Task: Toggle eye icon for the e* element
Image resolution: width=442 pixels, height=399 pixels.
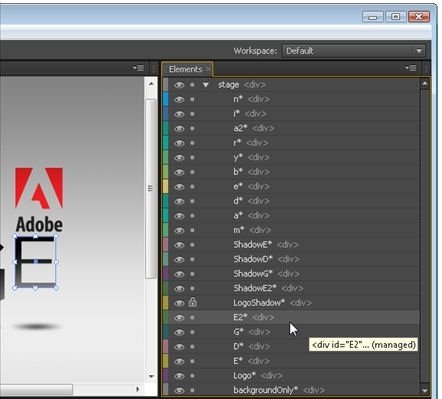Action: coord(179,187)
